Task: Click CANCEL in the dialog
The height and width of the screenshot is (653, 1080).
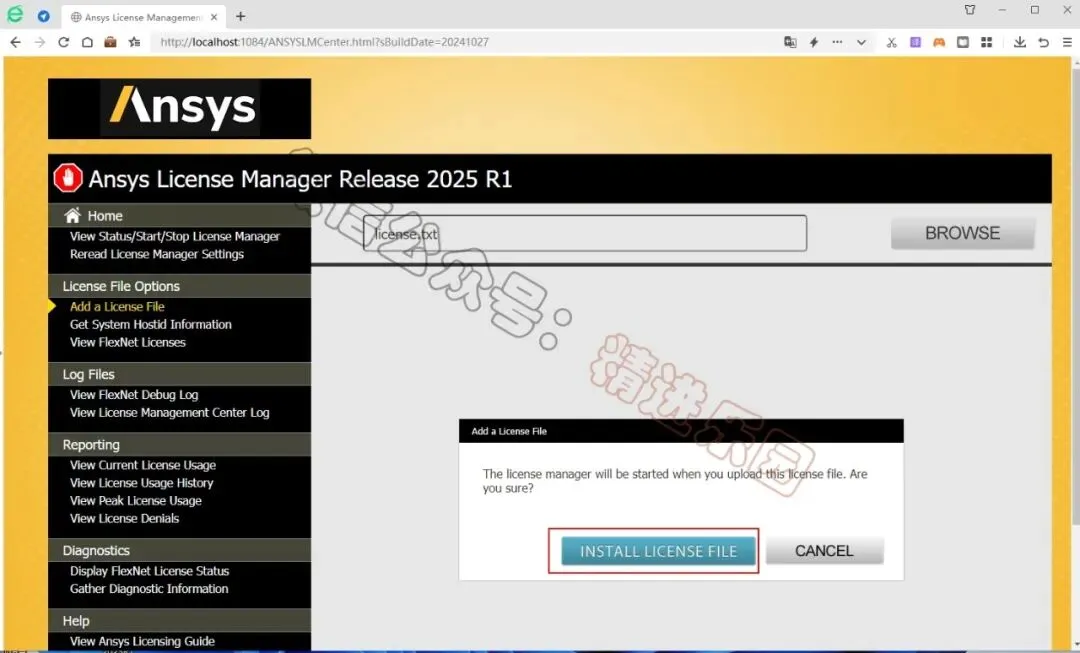Action: point(824,551)
